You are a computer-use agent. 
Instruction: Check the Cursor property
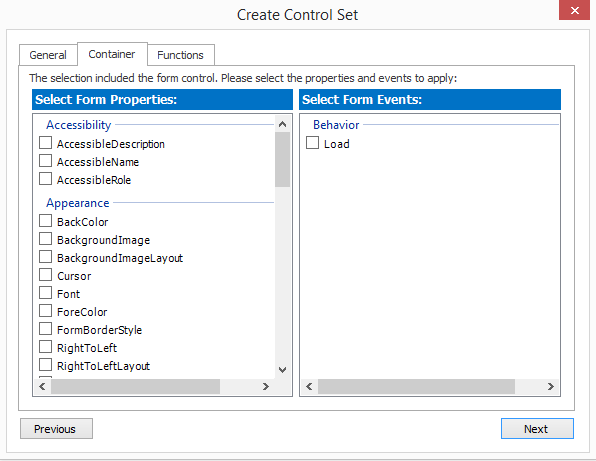point(46,275)
